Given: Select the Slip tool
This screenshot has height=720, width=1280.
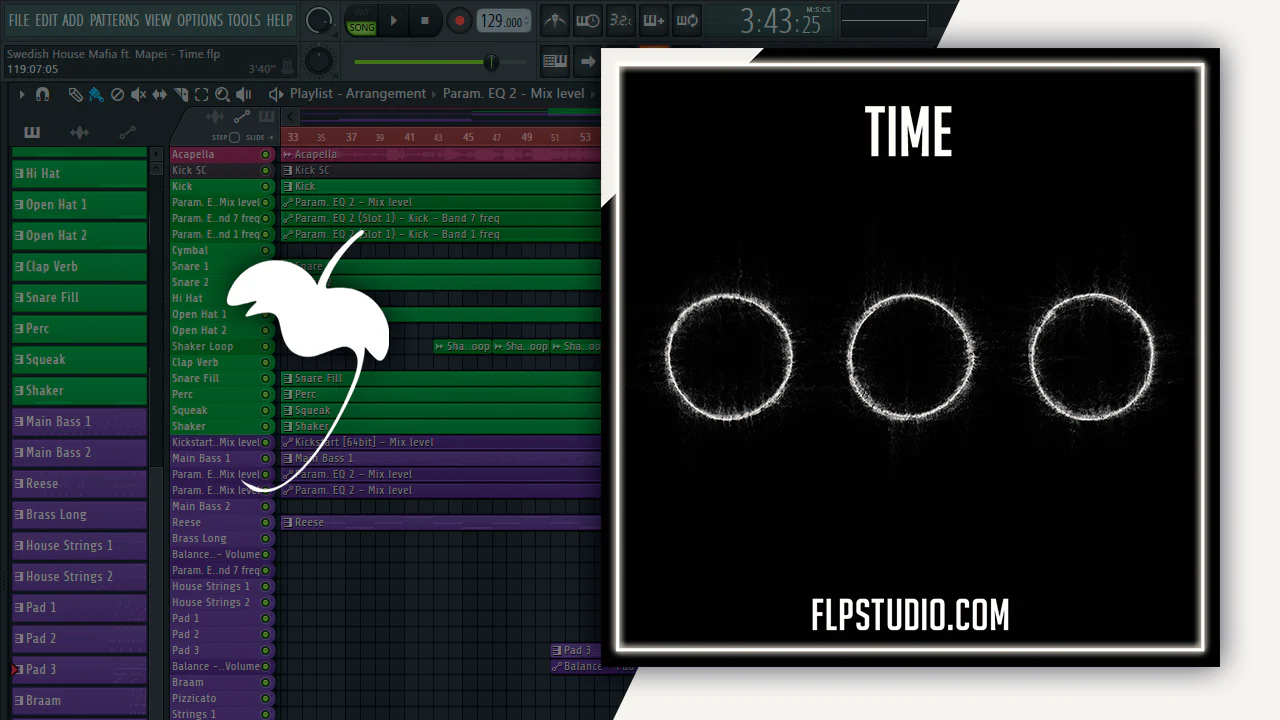Looking at the screenshot, I should 159,94.
